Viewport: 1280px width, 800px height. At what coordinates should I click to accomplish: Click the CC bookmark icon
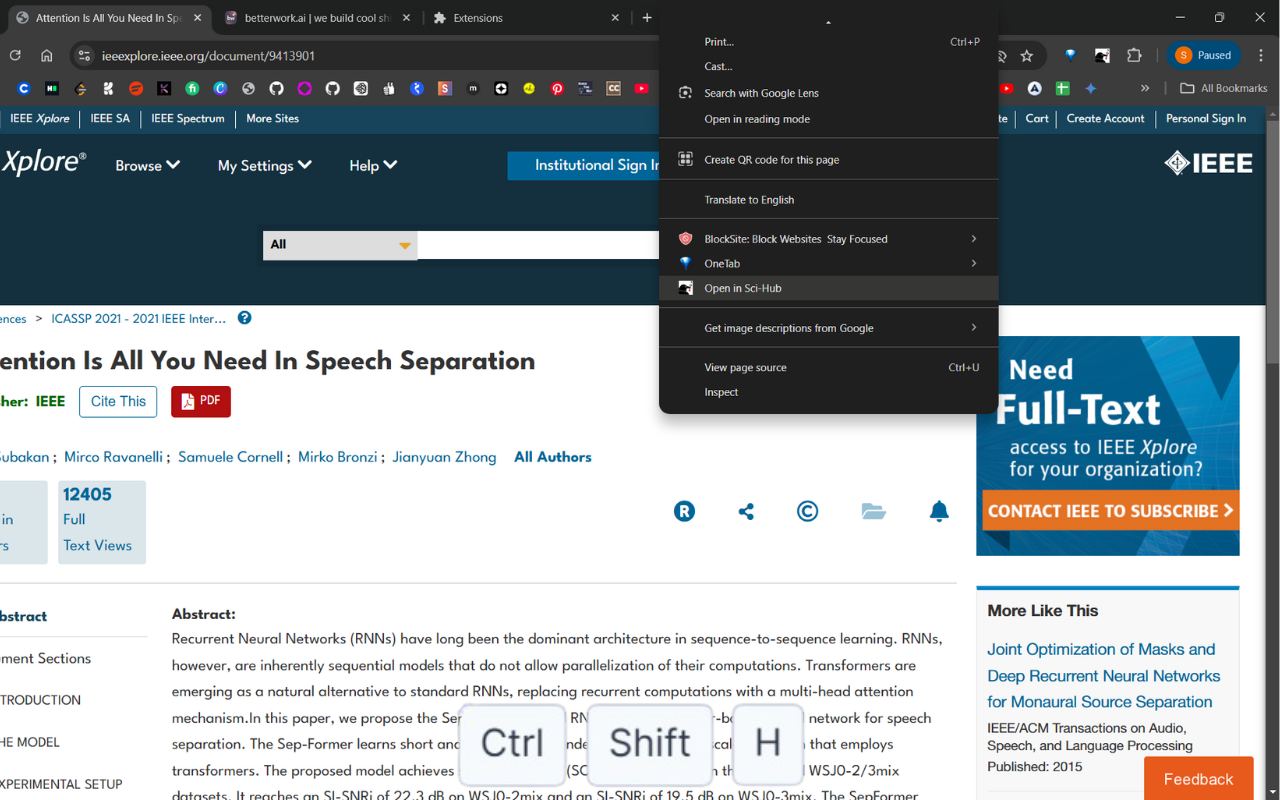coord(614,89)
